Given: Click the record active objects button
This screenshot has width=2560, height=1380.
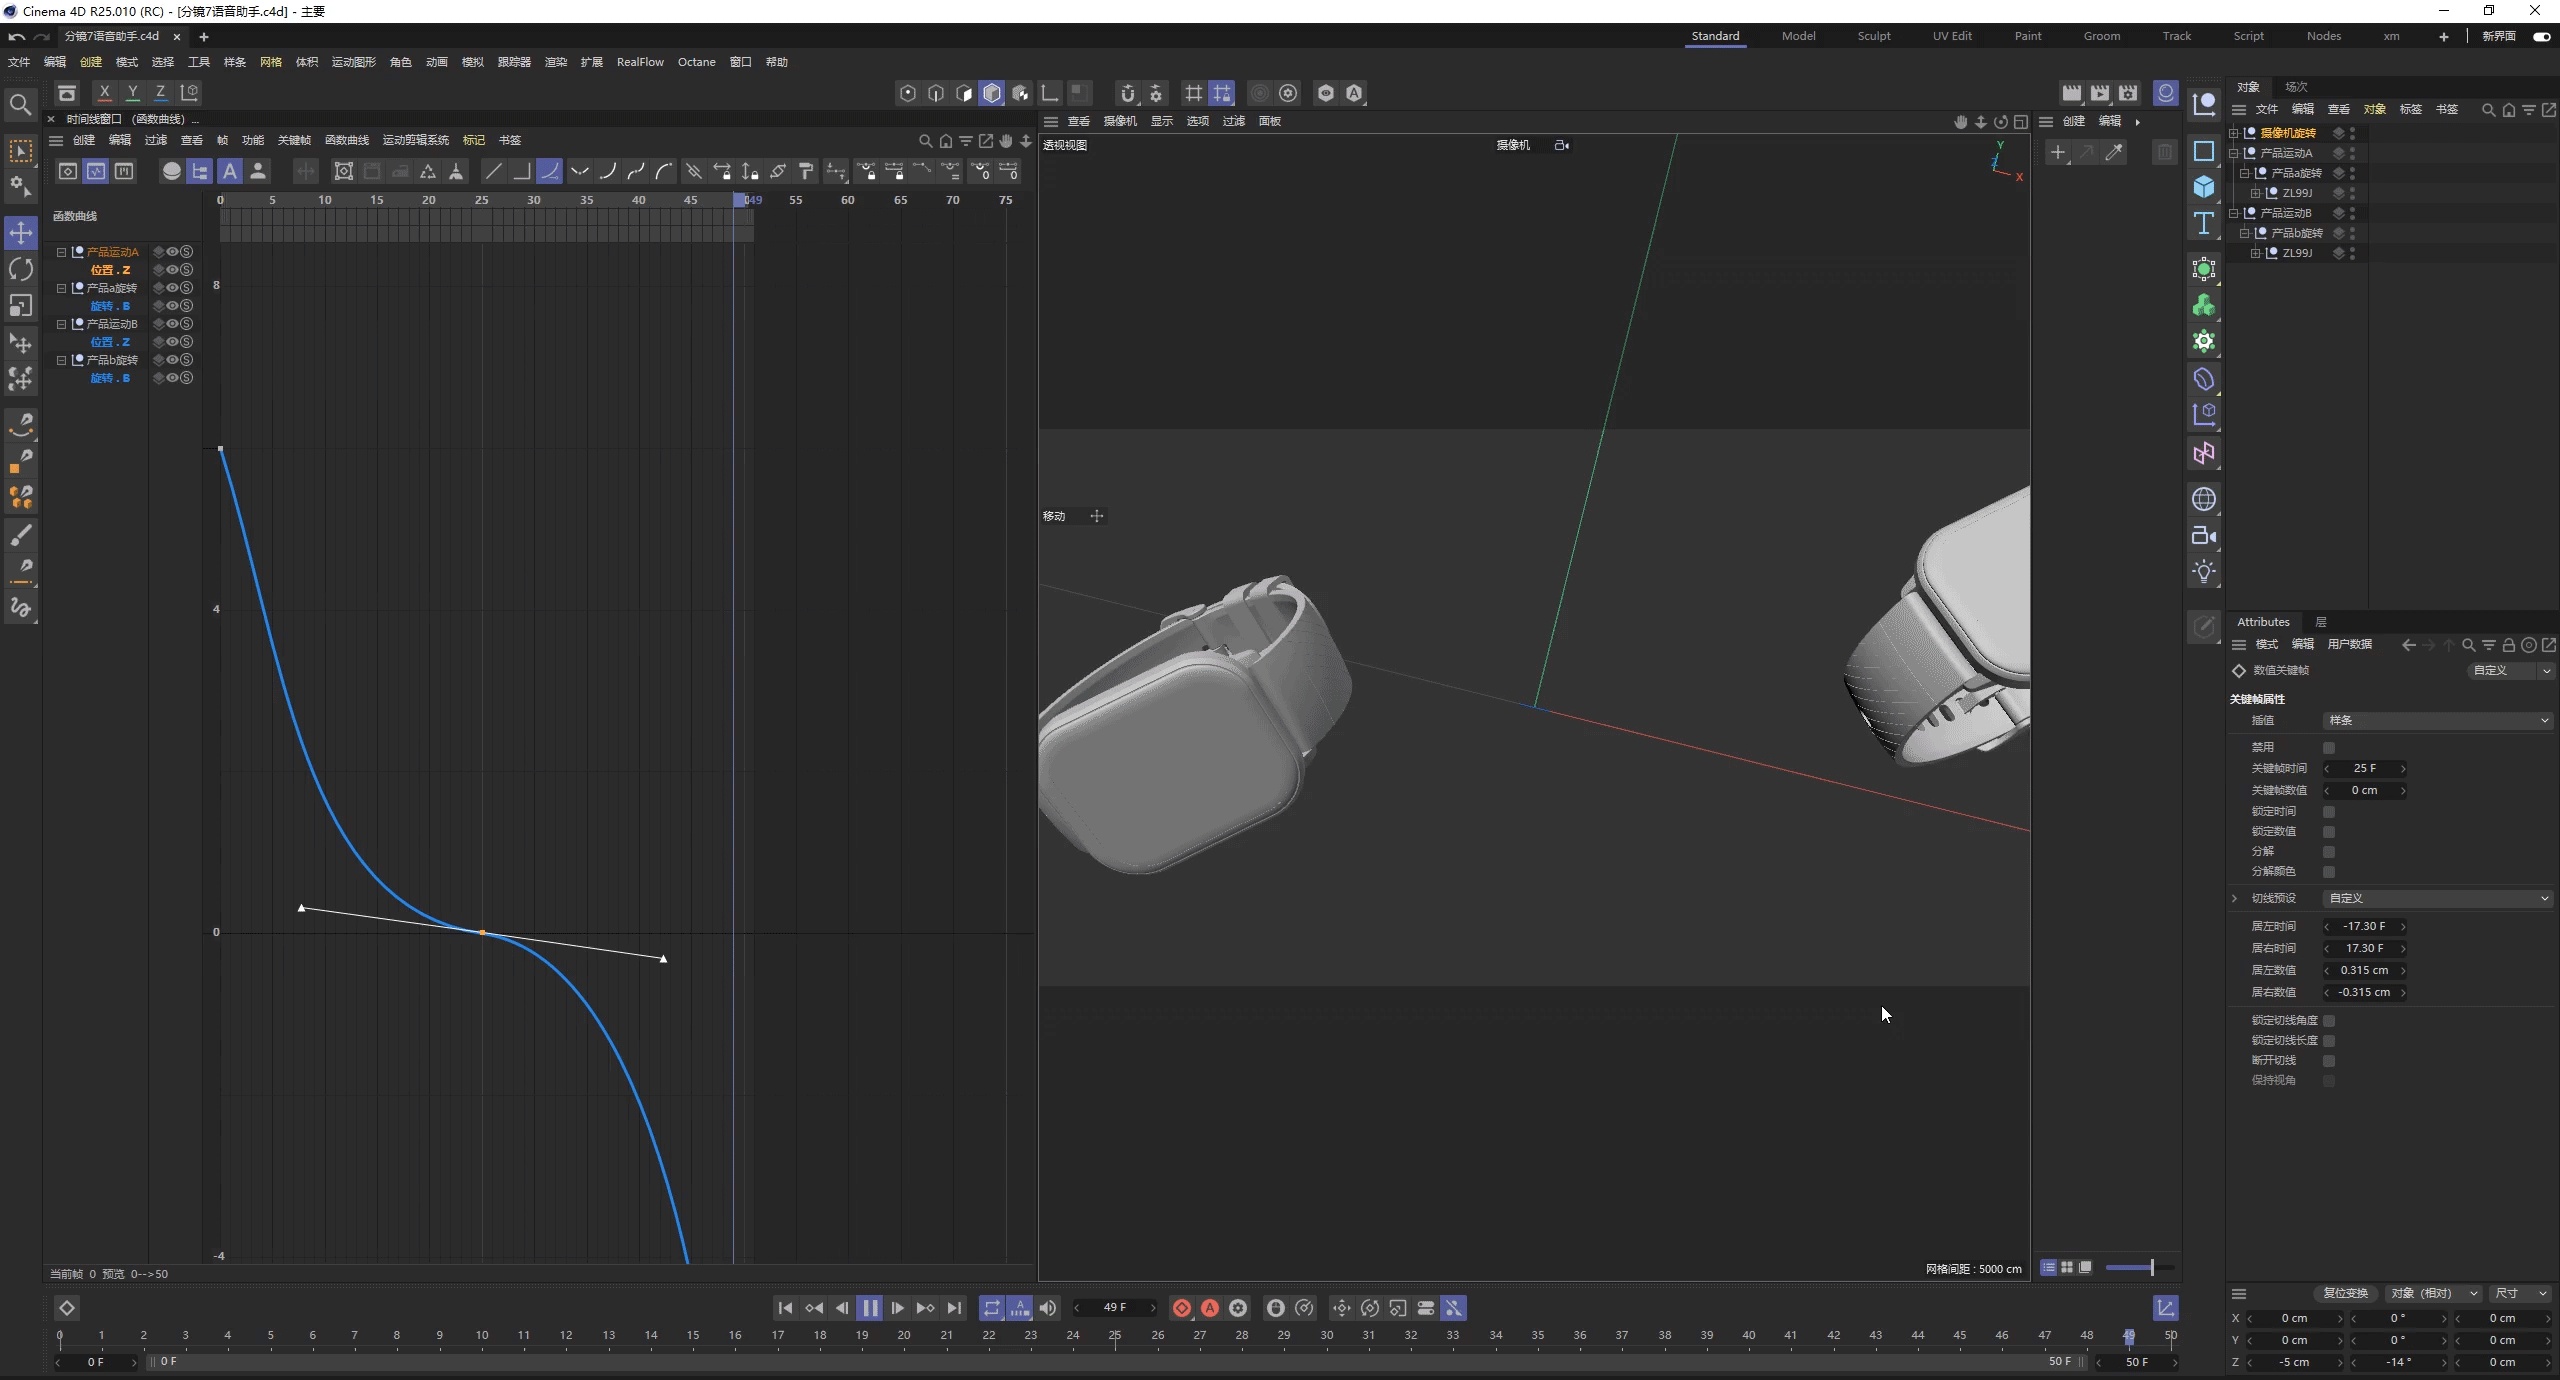Looking at the screenshot, I should 1182,1308.
